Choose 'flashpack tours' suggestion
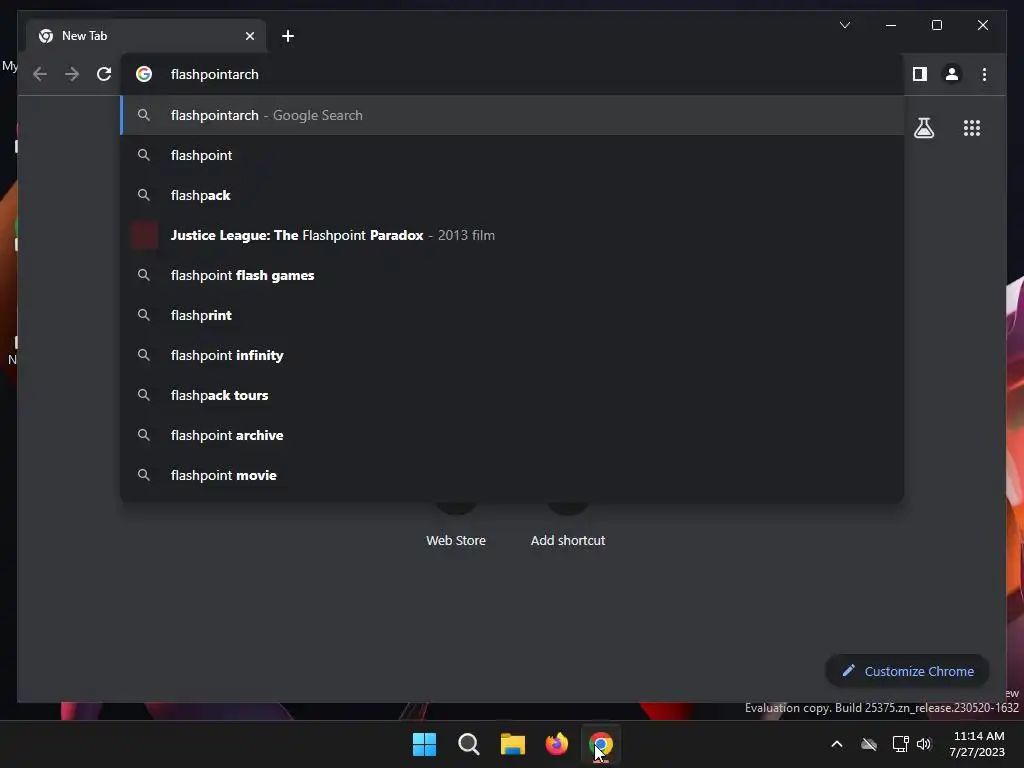 click(512, 395)
